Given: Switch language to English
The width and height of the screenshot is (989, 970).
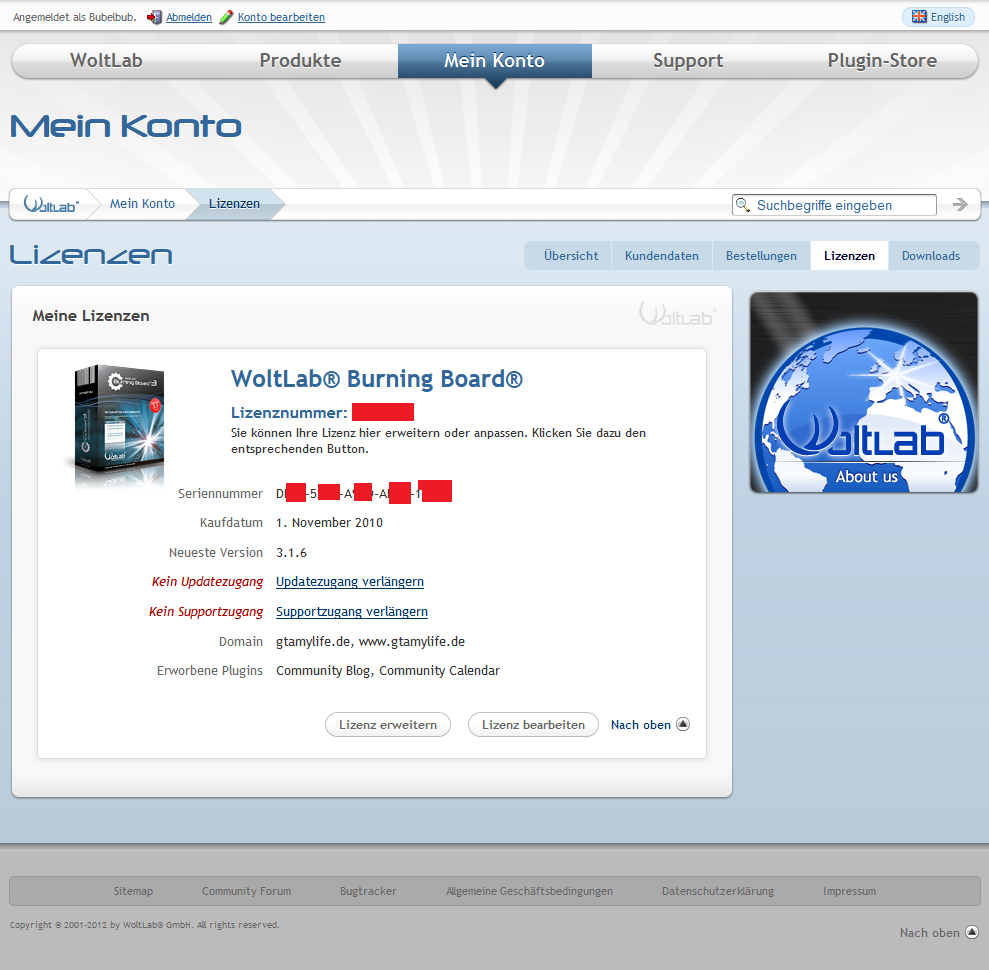Looking at the screenshot, I should (939, 17).
